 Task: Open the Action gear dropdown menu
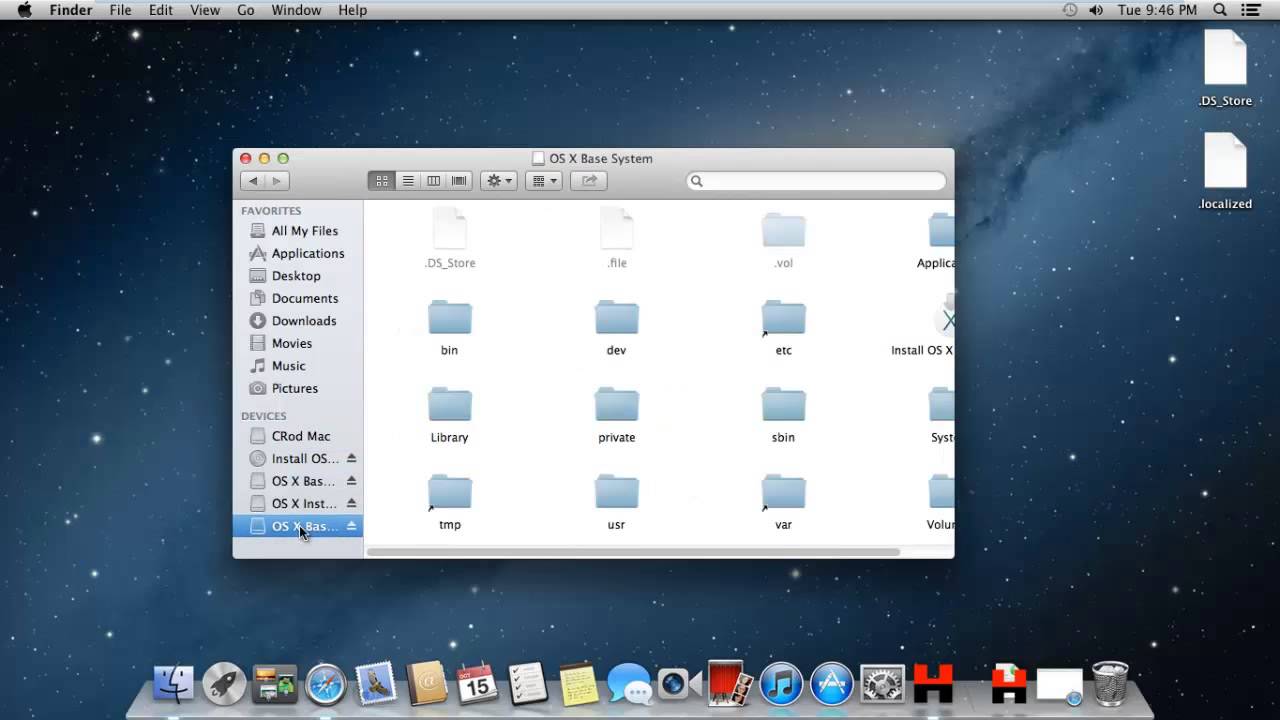tap(499, 181)
